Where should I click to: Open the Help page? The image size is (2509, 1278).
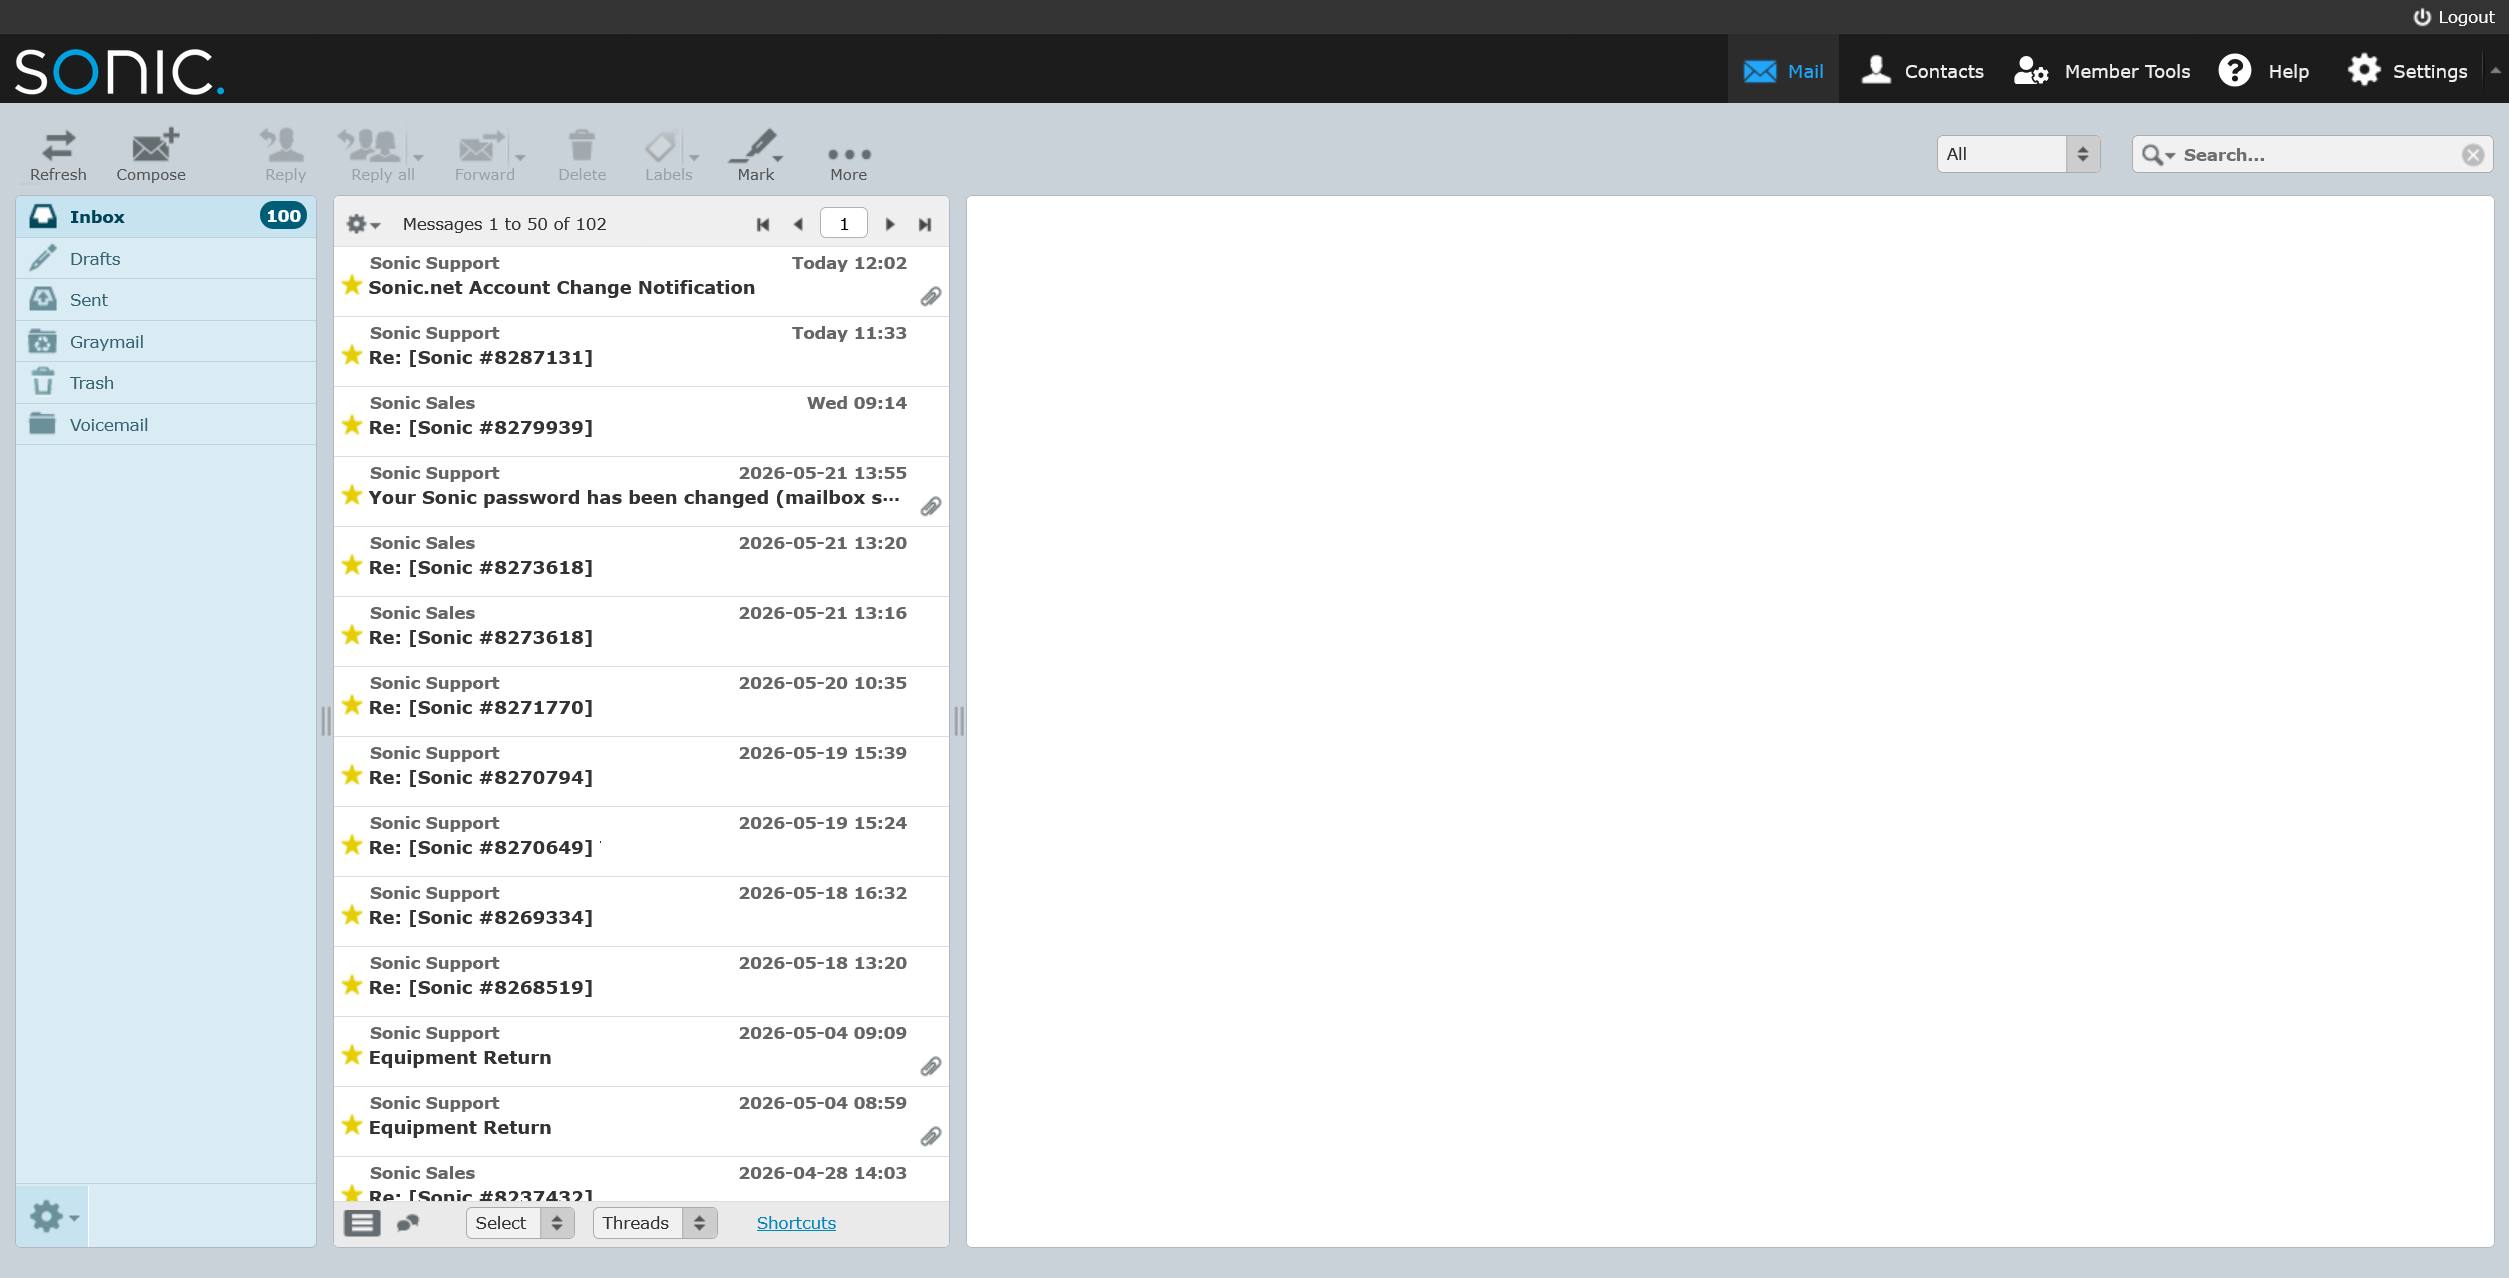(2263, 71)
